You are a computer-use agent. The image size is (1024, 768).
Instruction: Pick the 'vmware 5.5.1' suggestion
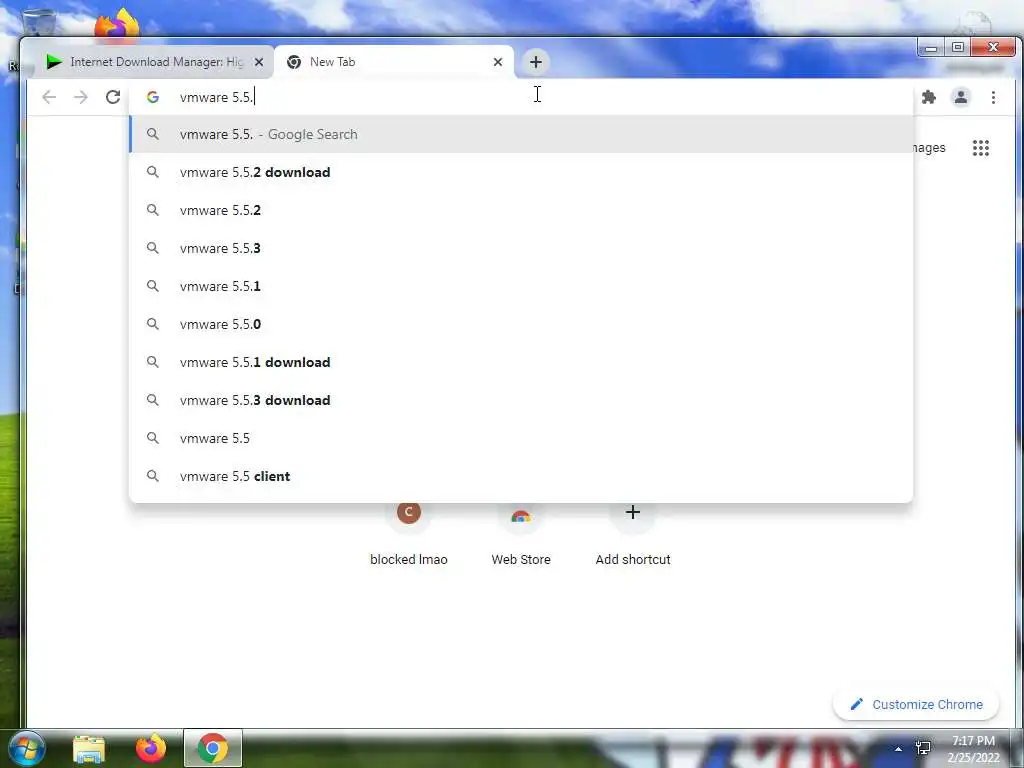tap(521, 286)
